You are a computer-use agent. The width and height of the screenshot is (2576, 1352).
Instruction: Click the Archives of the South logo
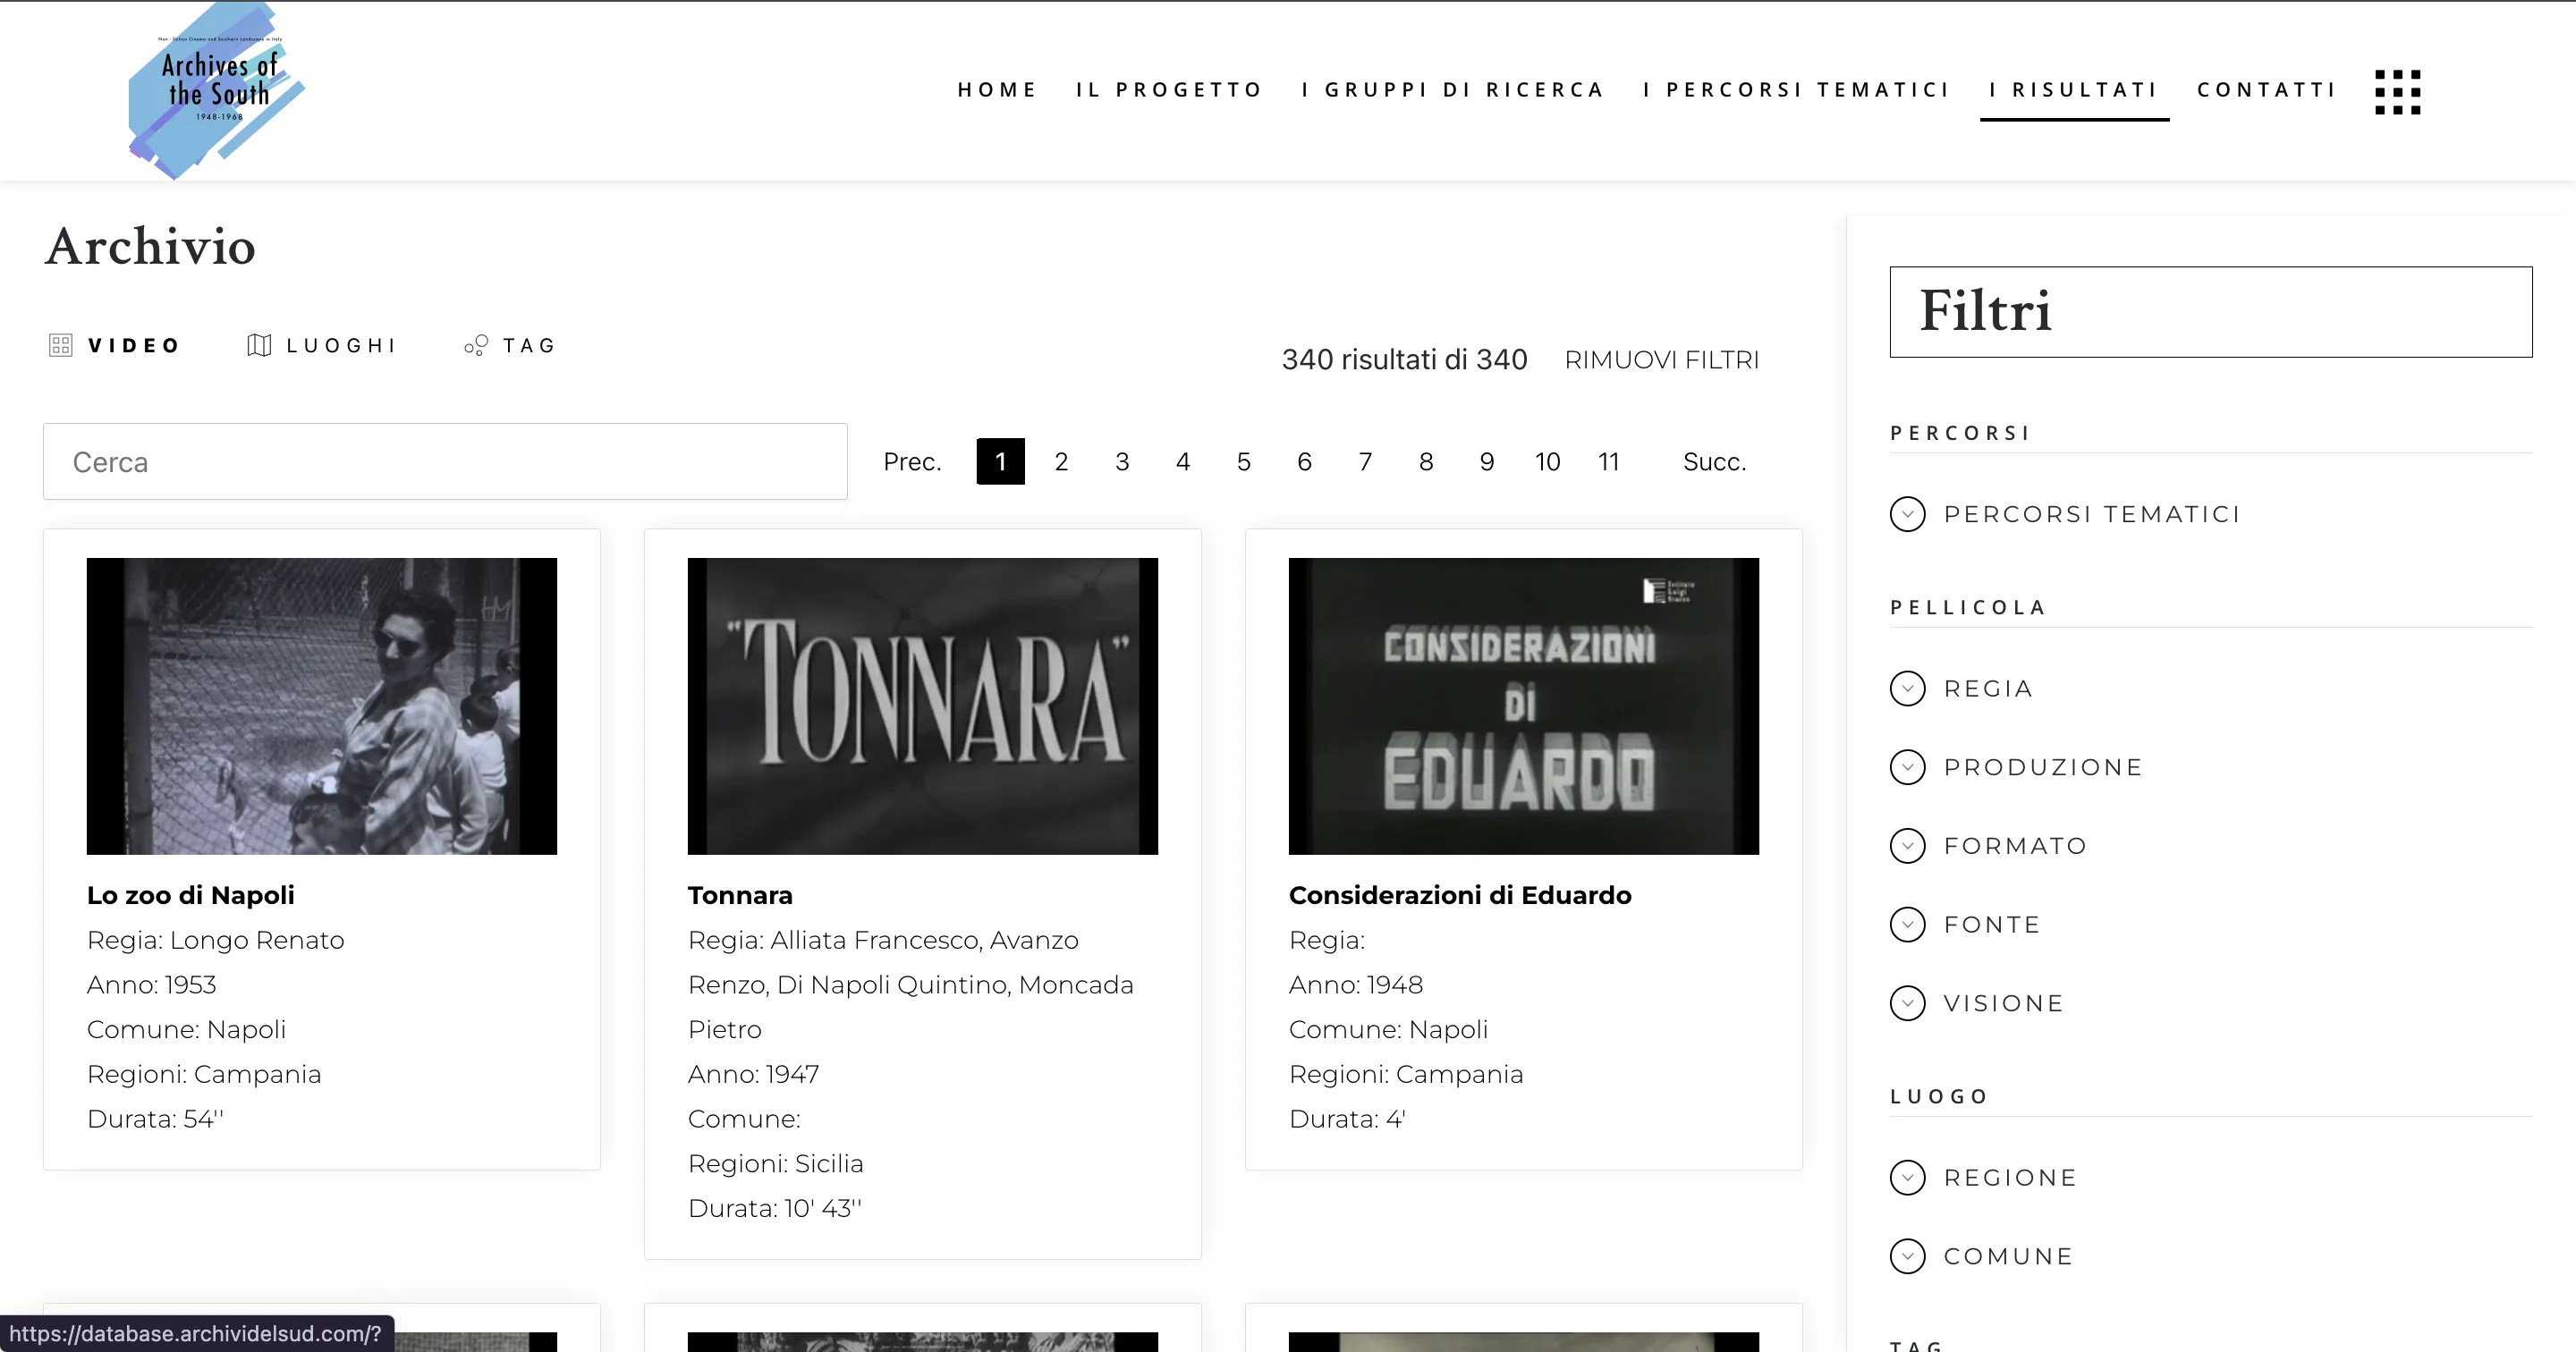(217, 91)
